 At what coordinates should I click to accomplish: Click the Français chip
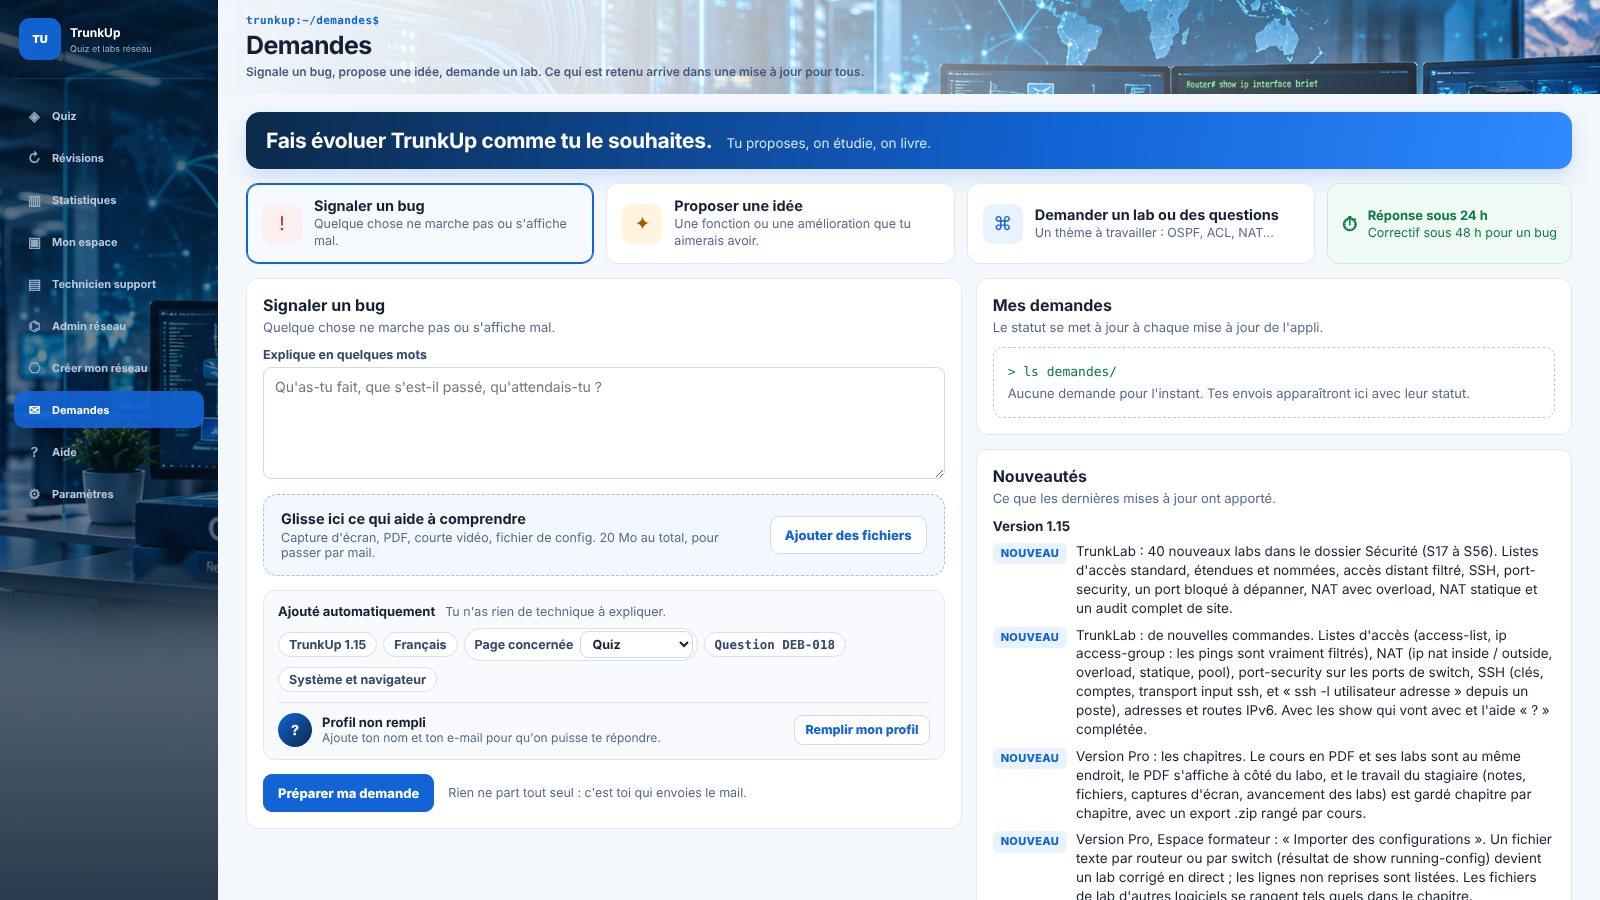pos(420,645)
